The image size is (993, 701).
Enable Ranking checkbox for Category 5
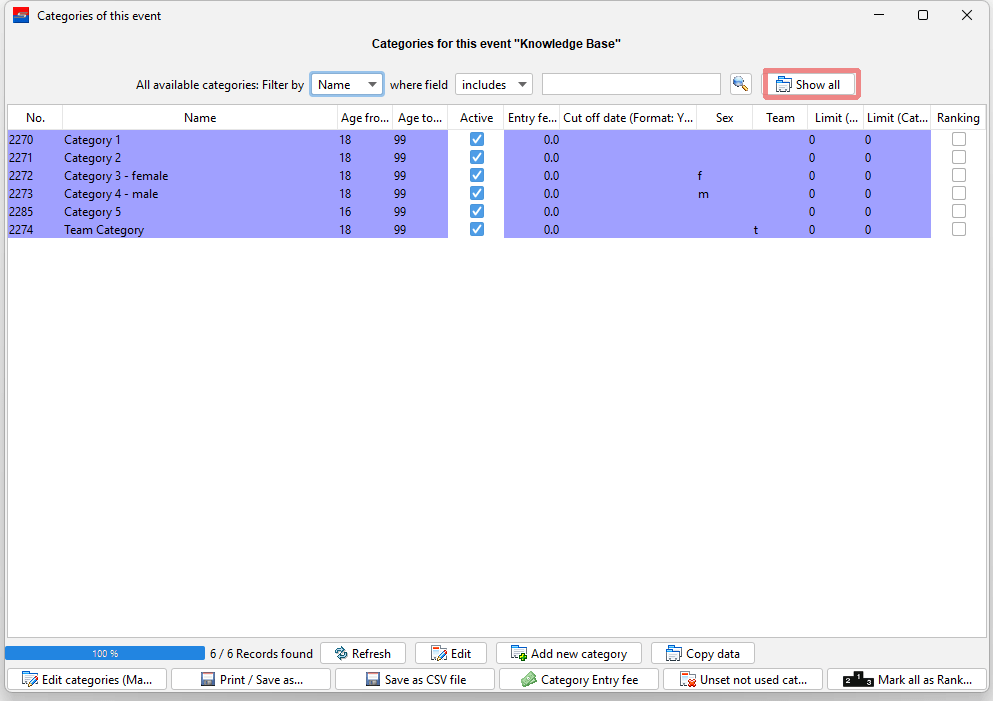(959, 212)
